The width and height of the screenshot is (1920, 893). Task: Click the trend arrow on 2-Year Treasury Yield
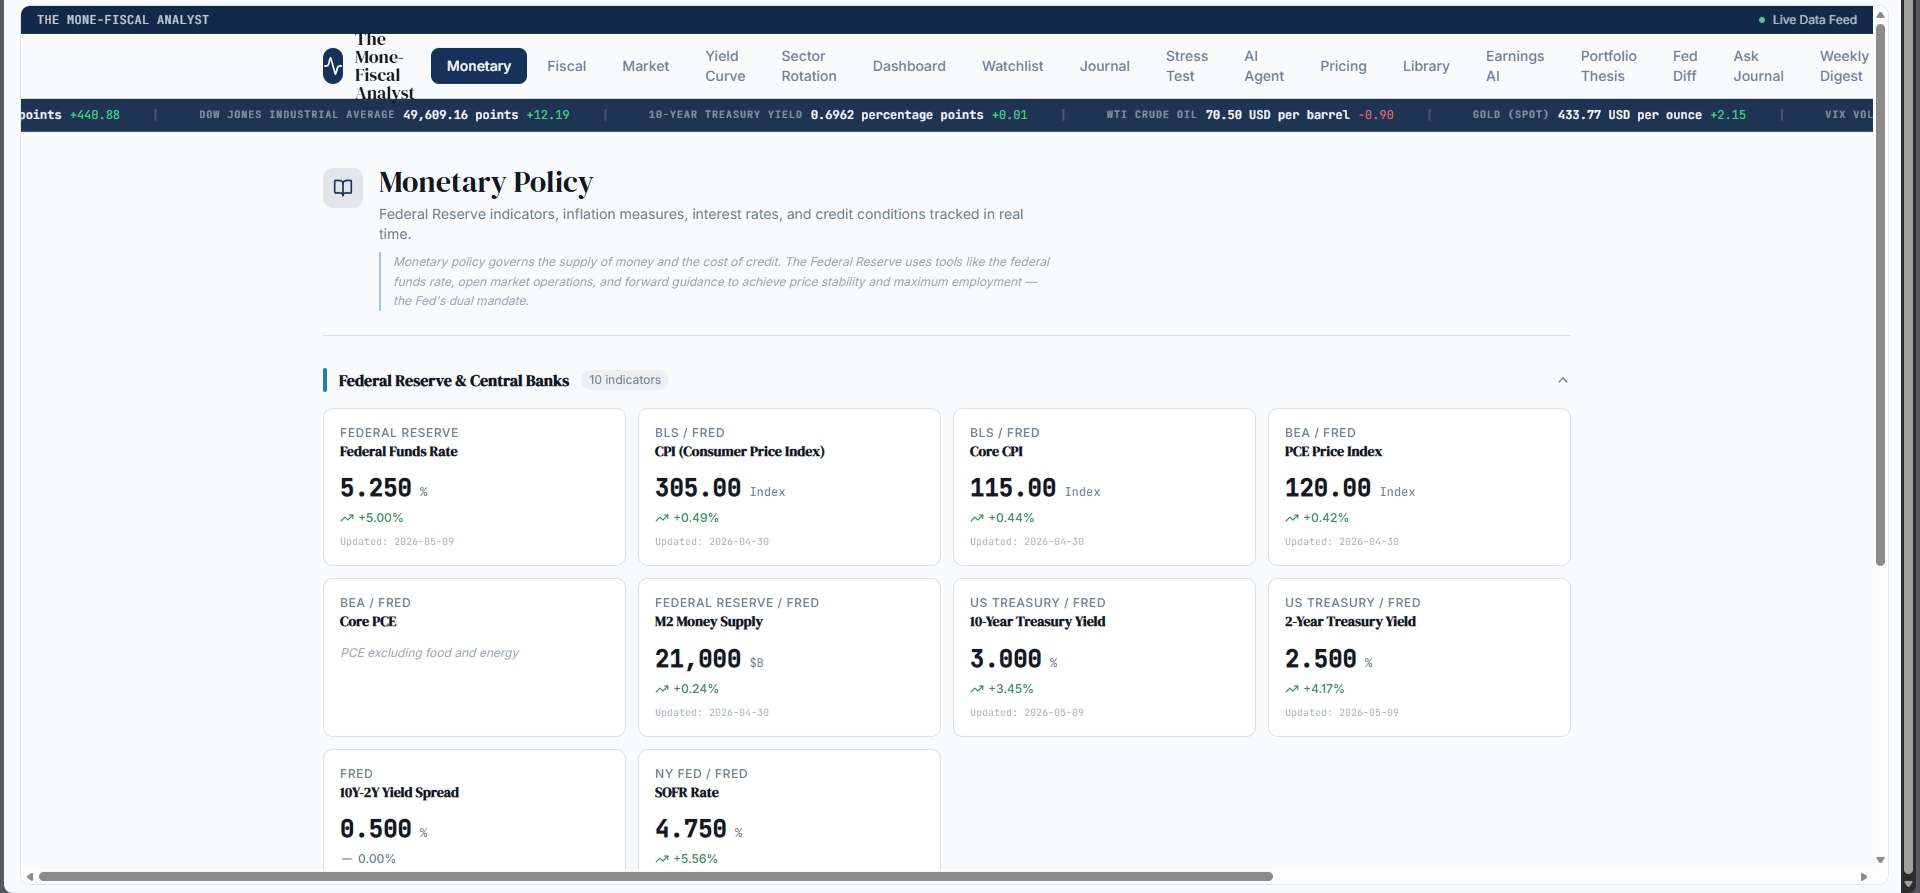point(1292,689)
